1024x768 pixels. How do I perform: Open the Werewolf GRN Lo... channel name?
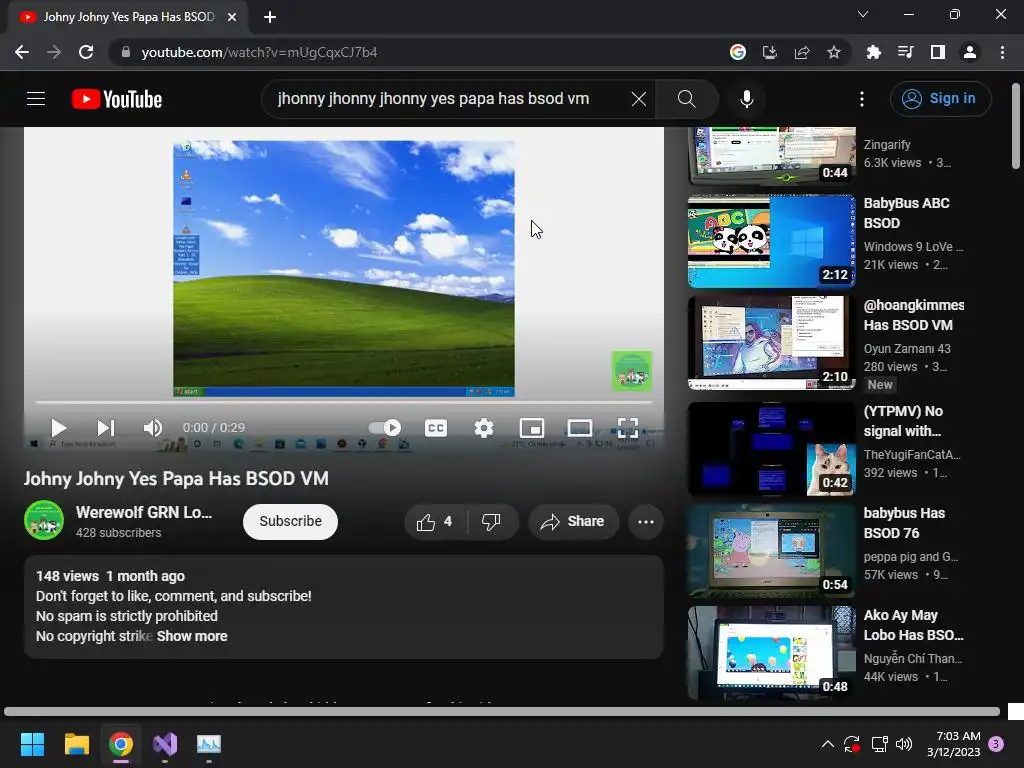(144, 512)
